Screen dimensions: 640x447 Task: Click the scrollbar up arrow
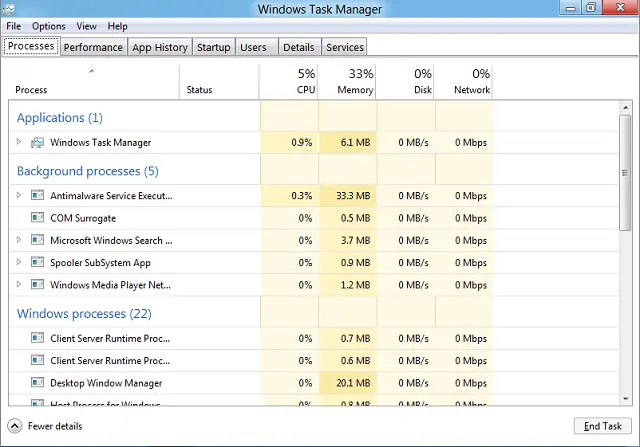pyautogui.click(x=625, y=107)
